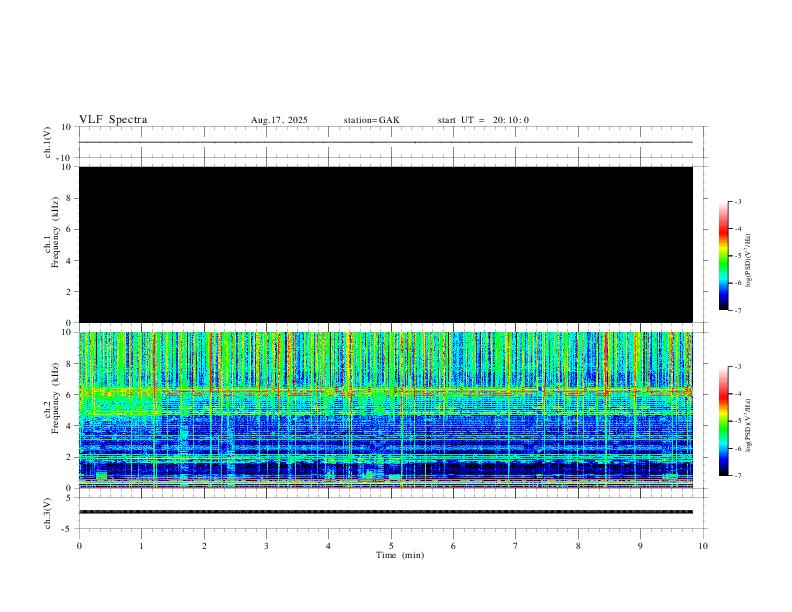The image size is (792, 612).
Task: Click the lower PSD color bar
Action: tap(723, 421)
